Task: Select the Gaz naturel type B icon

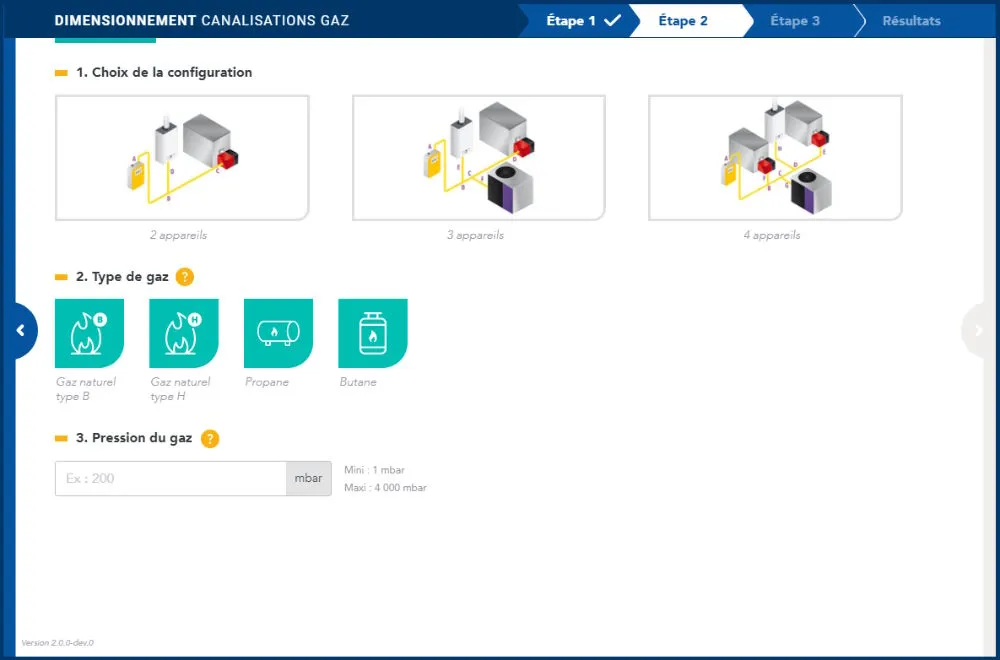Action: (x=89, y=333)
